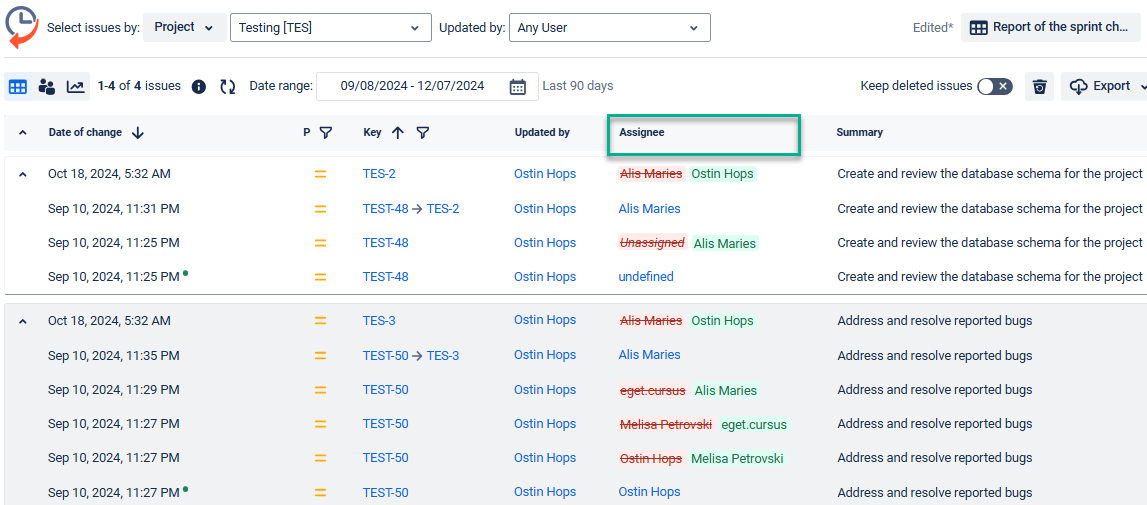Select Sep 10, 2024, 11:31 PM date cell
This screenshot has height=505, width=1147.
pyautogui.click(x=113, y=209)
